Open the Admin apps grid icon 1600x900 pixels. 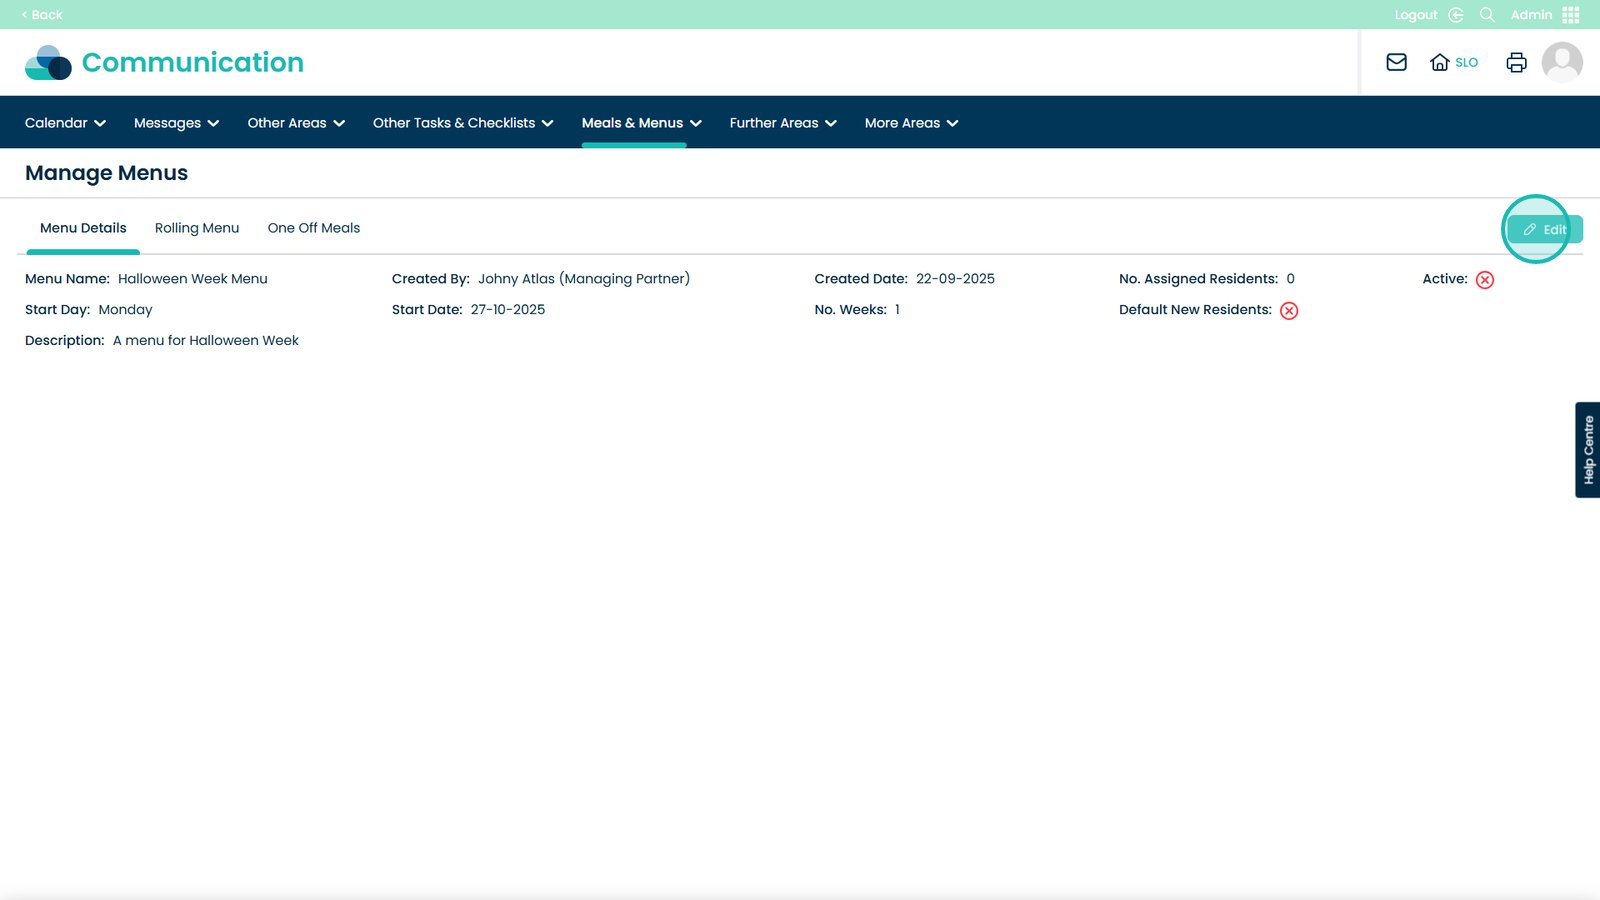coord(1571,15)
